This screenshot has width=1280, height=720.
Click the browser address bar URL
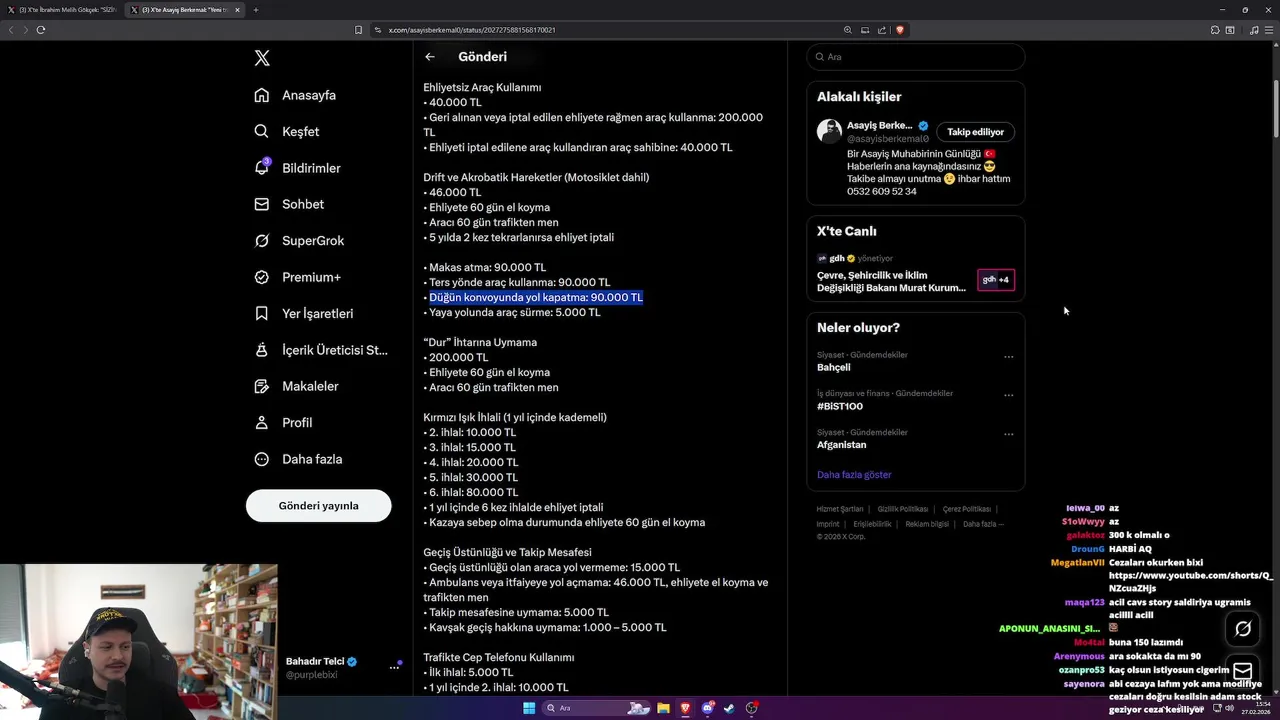(x=472, y=30)
